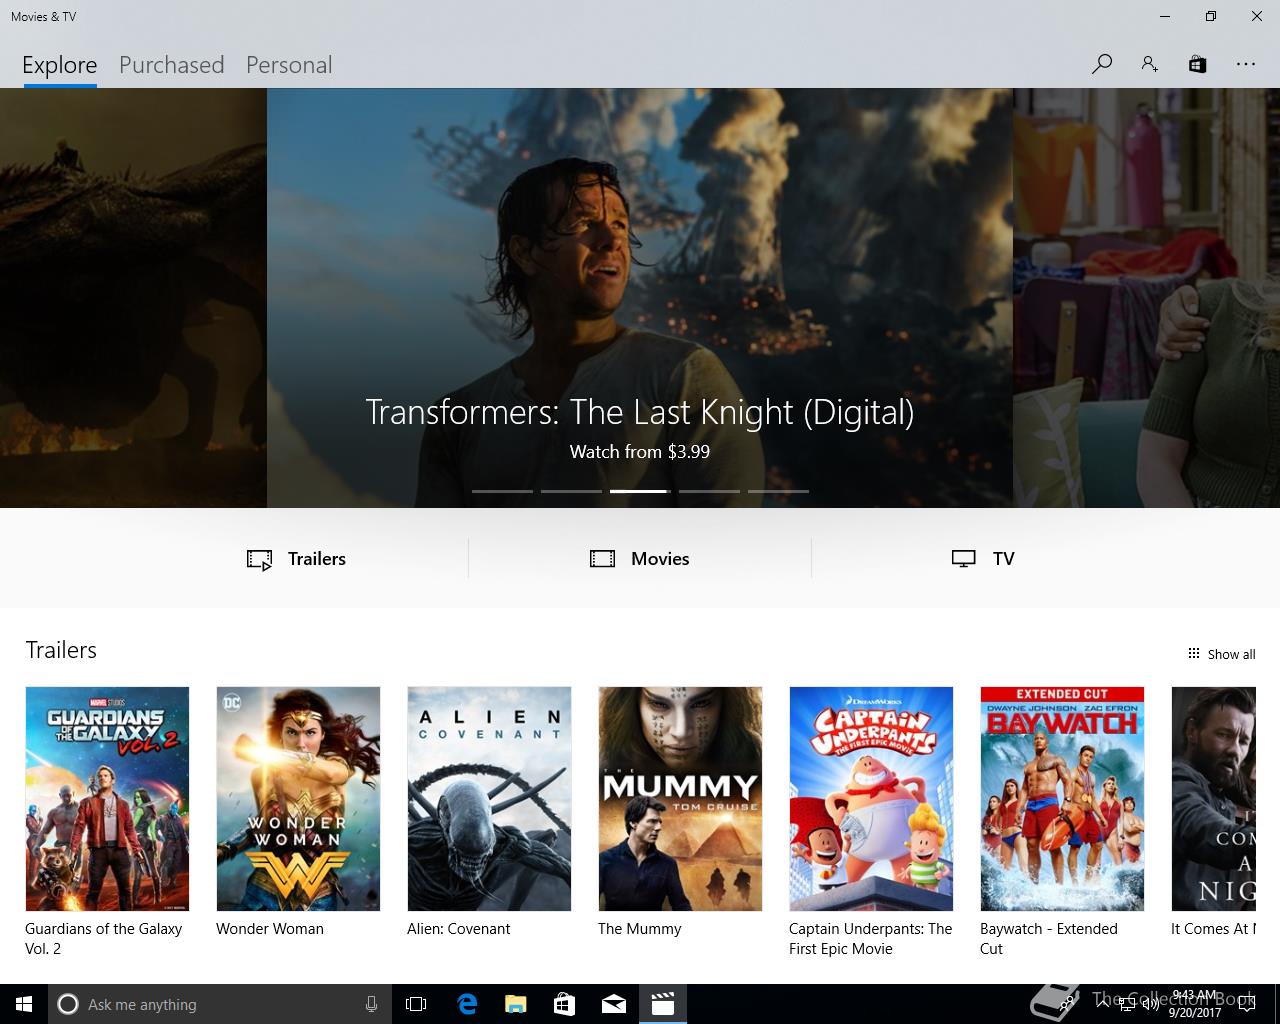Open It Comes At Night poster
The width and height of the screenshot is (1280, 1024).
click(x=1213, y=799)
